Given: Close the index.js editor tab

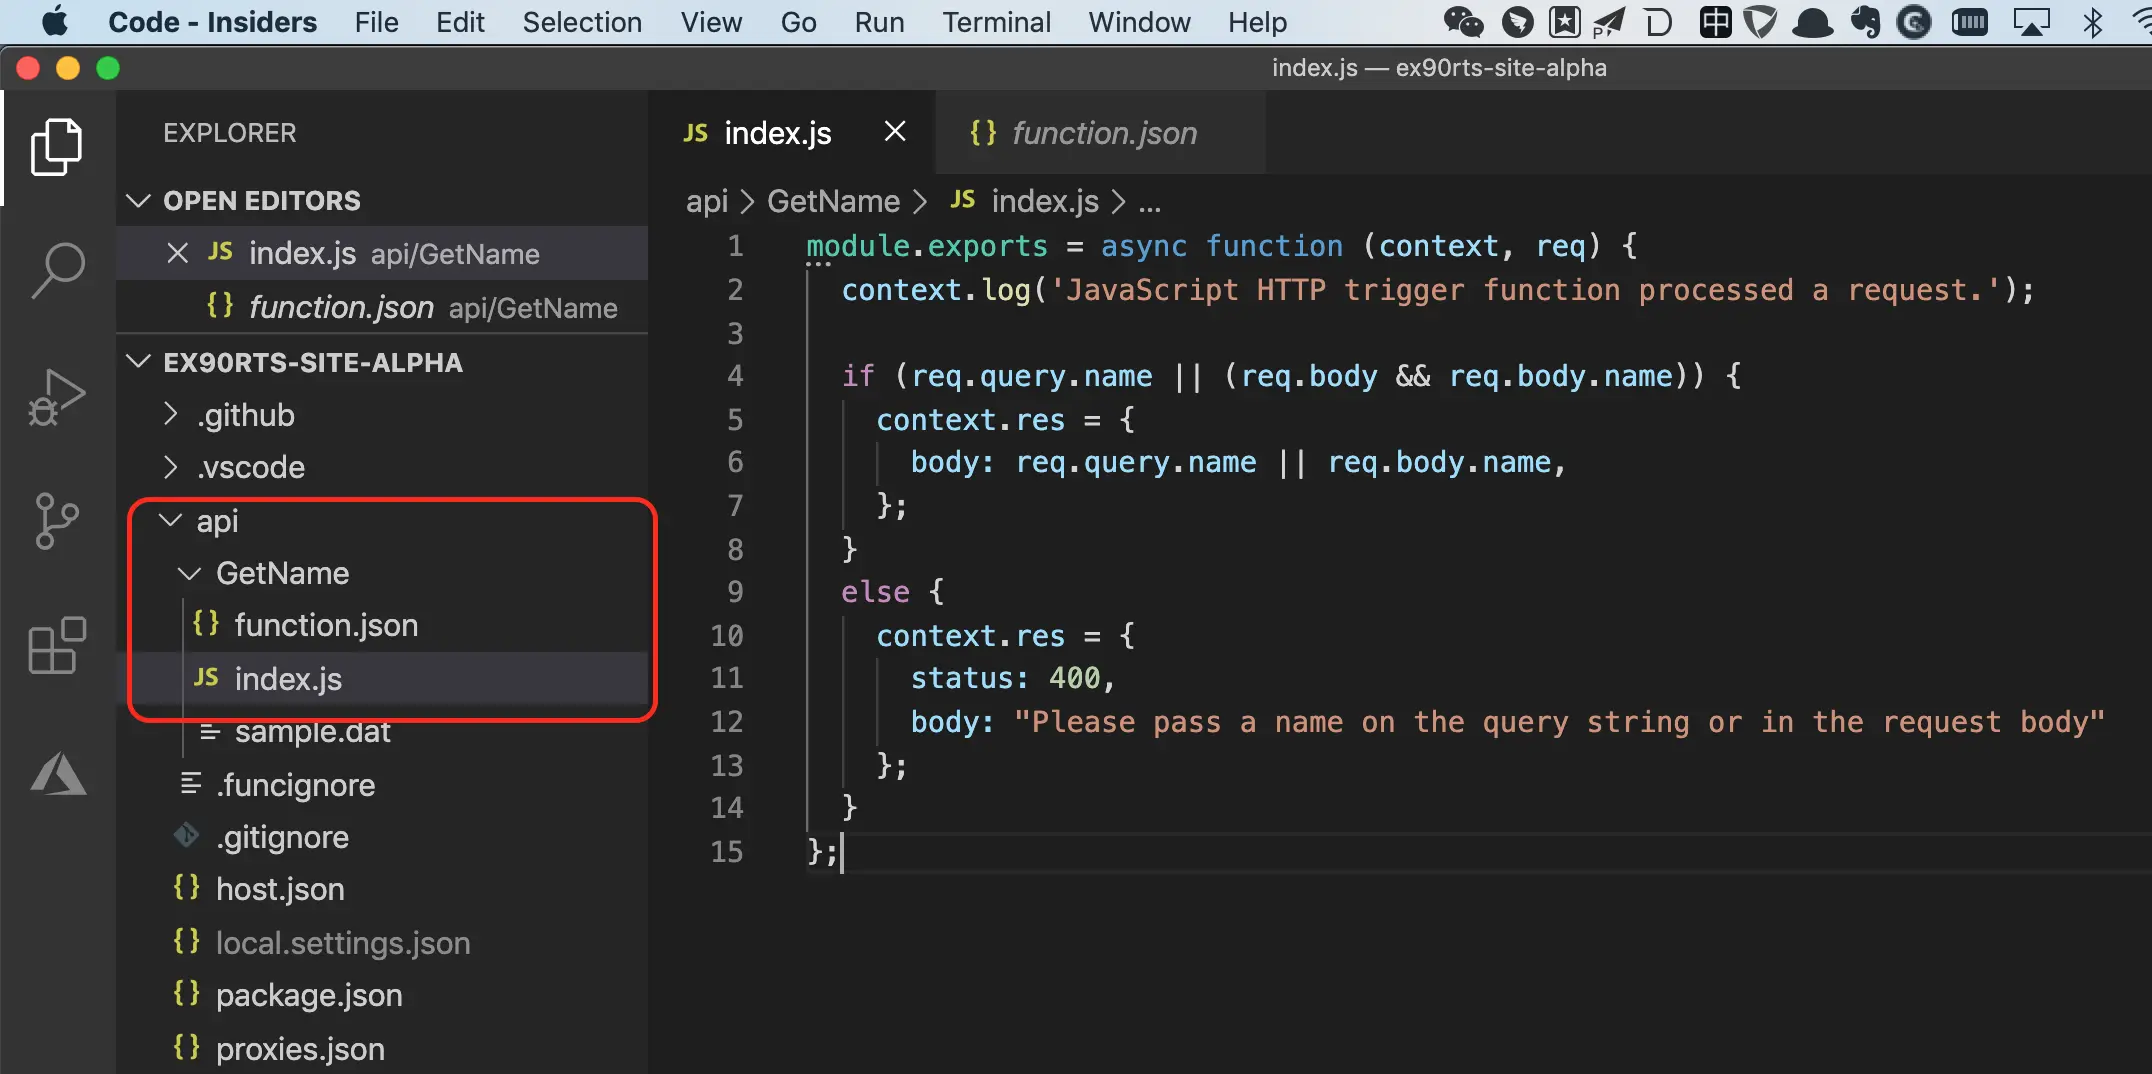Looking at the screenshot, I should click(895, 132).
